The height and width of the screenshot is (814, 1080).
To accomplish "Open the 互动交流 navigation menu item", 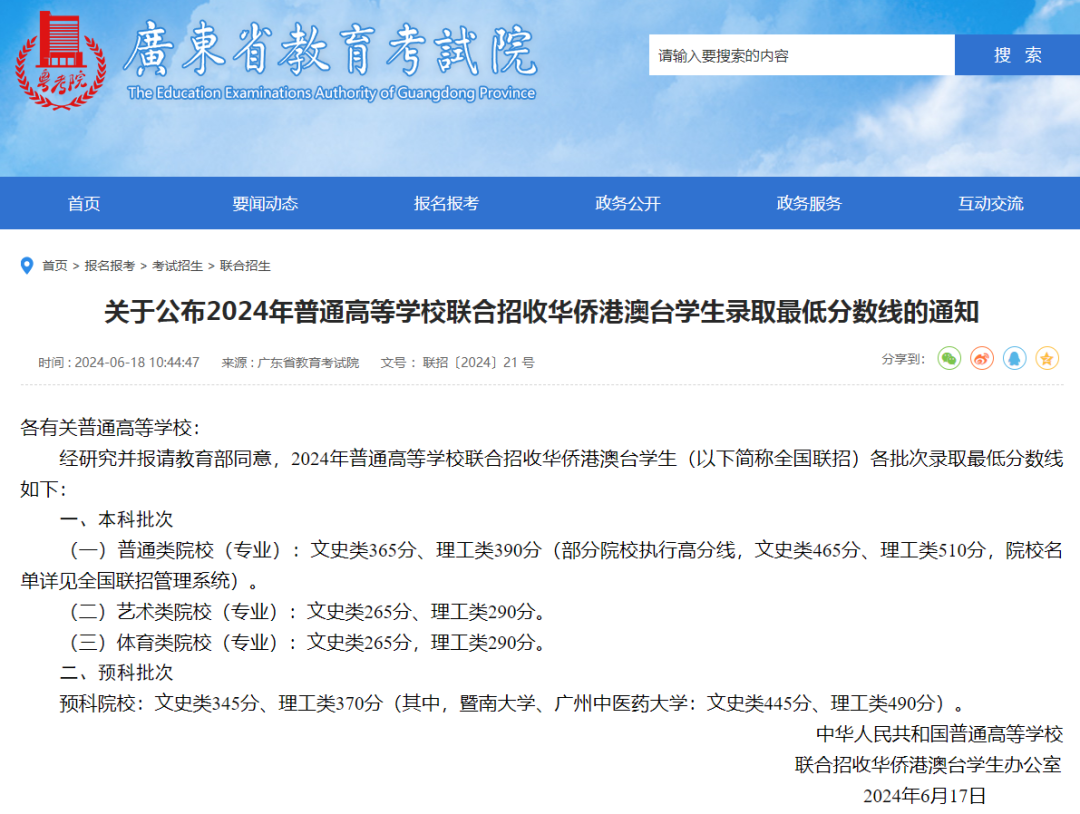I will pos(990,203).
